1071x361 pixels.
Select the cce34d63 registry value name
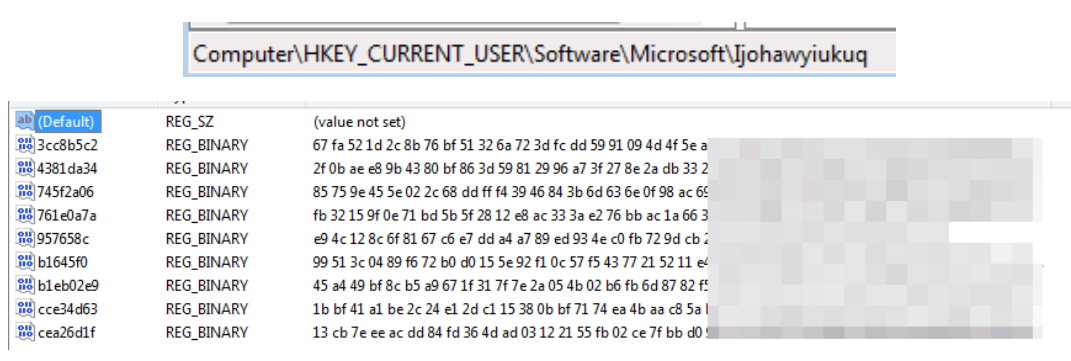(x=68, y=309)
